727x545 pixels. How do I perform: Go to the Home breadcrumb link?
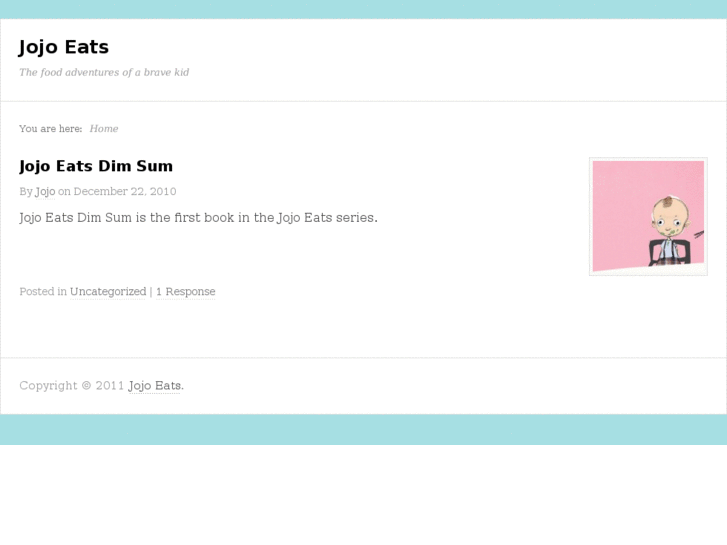(104, 129)
